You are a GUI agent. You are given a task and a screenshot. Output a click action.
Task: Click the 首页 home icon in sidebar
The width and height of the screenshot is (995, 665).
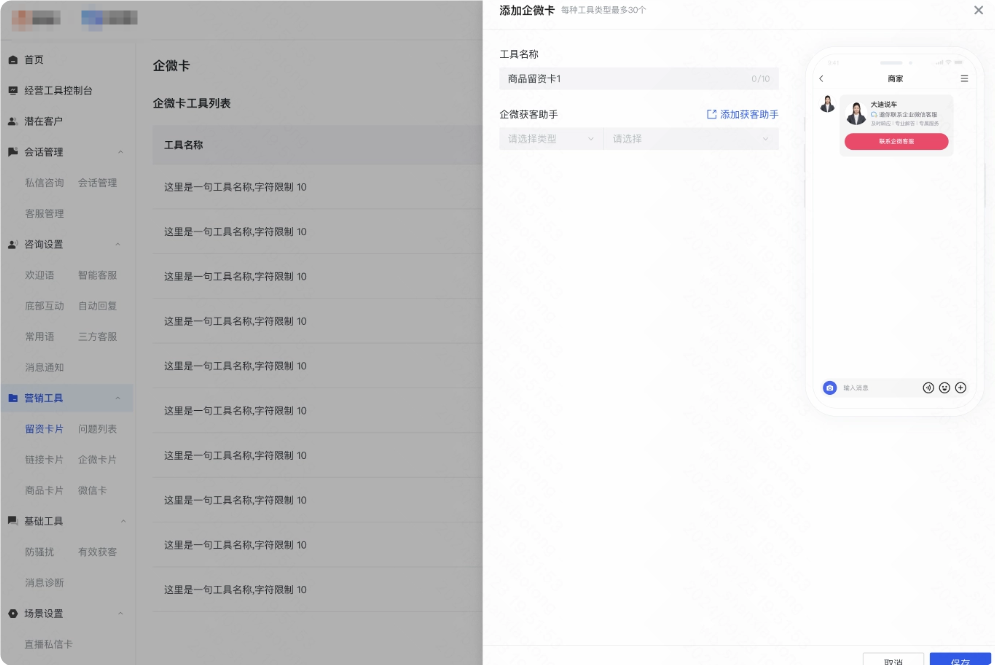point(13,60)
